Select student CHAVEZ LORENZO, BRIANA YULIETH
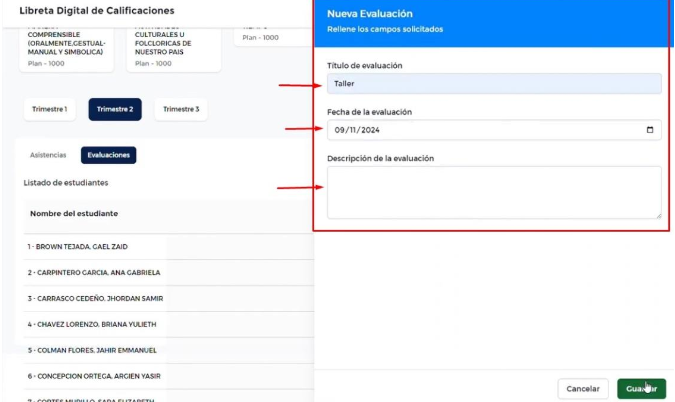Screen dimensions: 675x402 pos(92,324)
